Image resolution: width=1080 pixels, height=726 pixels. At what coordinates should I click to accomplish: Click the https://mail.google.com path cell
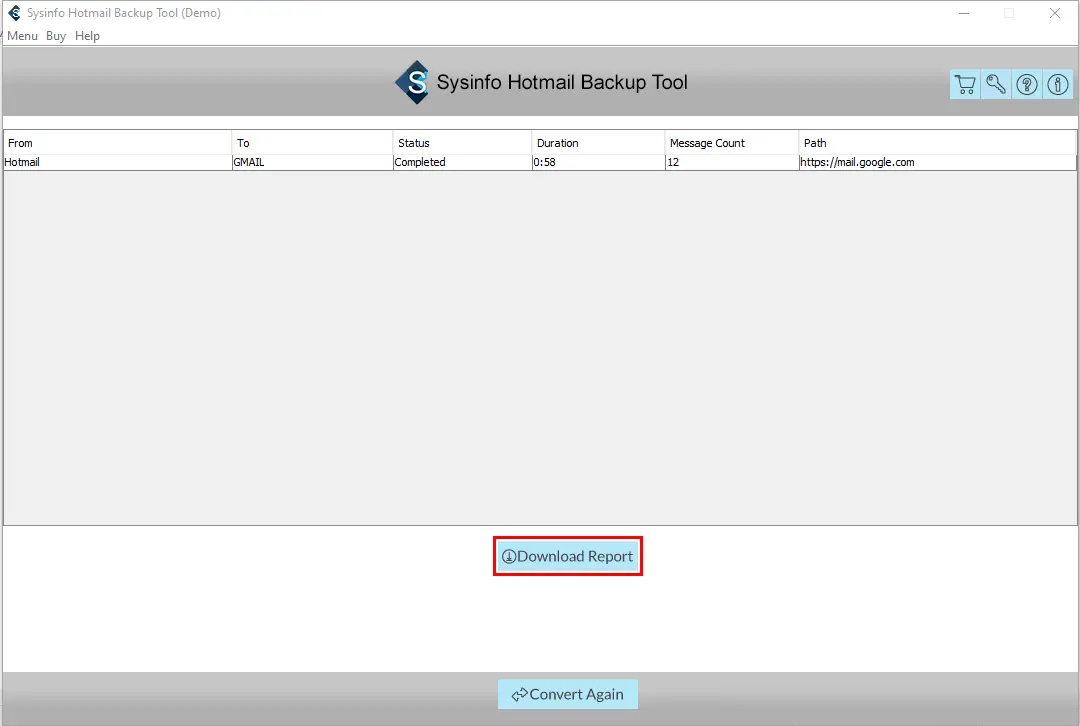point(937,163)
